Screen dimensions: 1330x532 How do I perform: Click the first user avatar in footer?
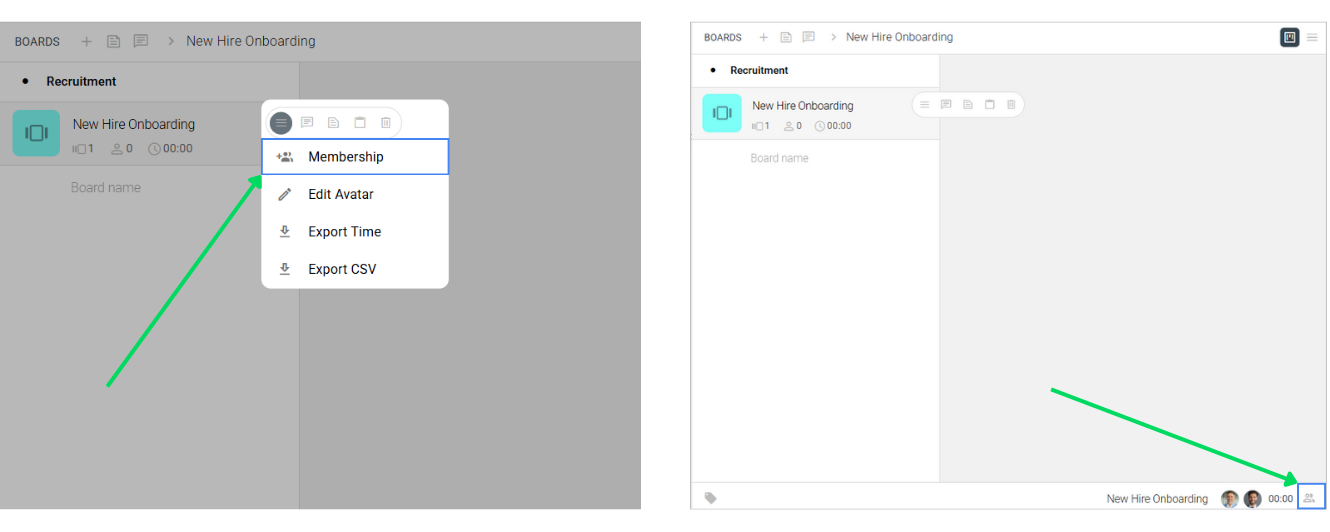(1230, 499)
